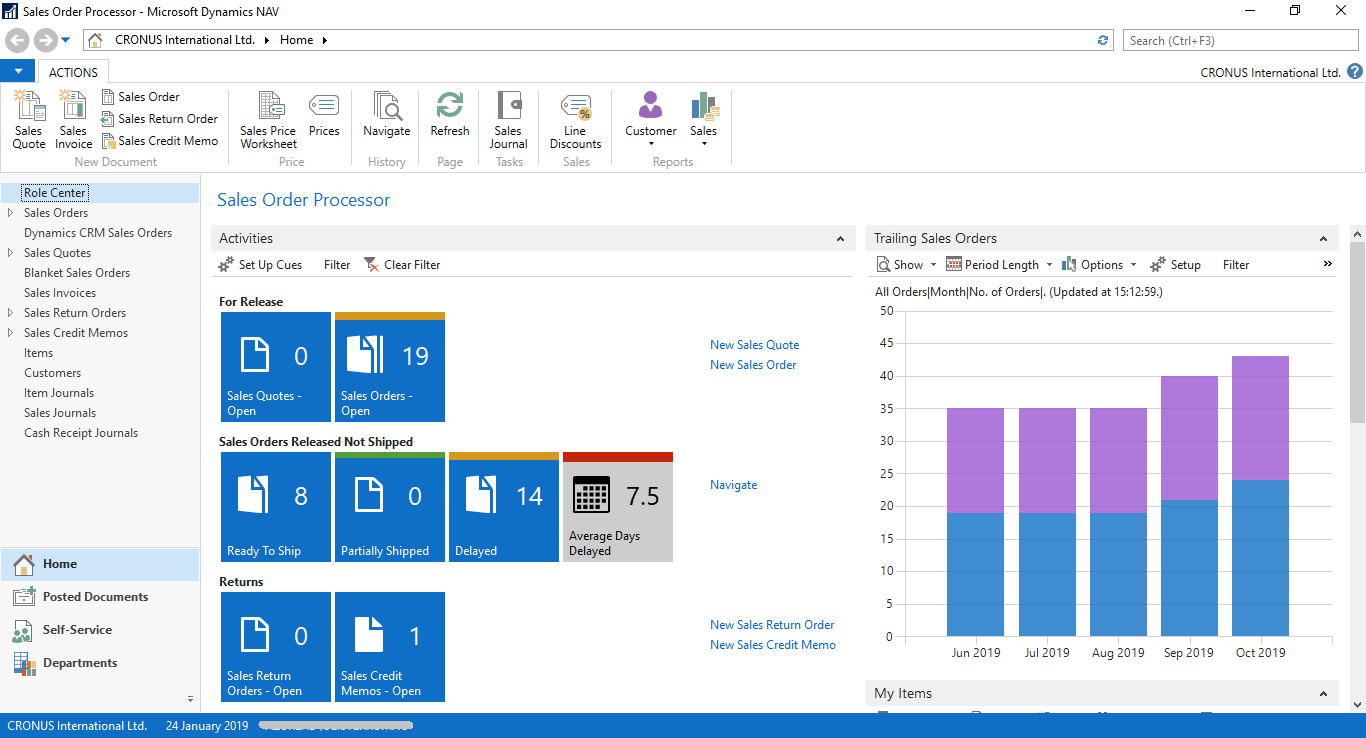Open the Sales Quotes - Open tile

coord(276,367)
